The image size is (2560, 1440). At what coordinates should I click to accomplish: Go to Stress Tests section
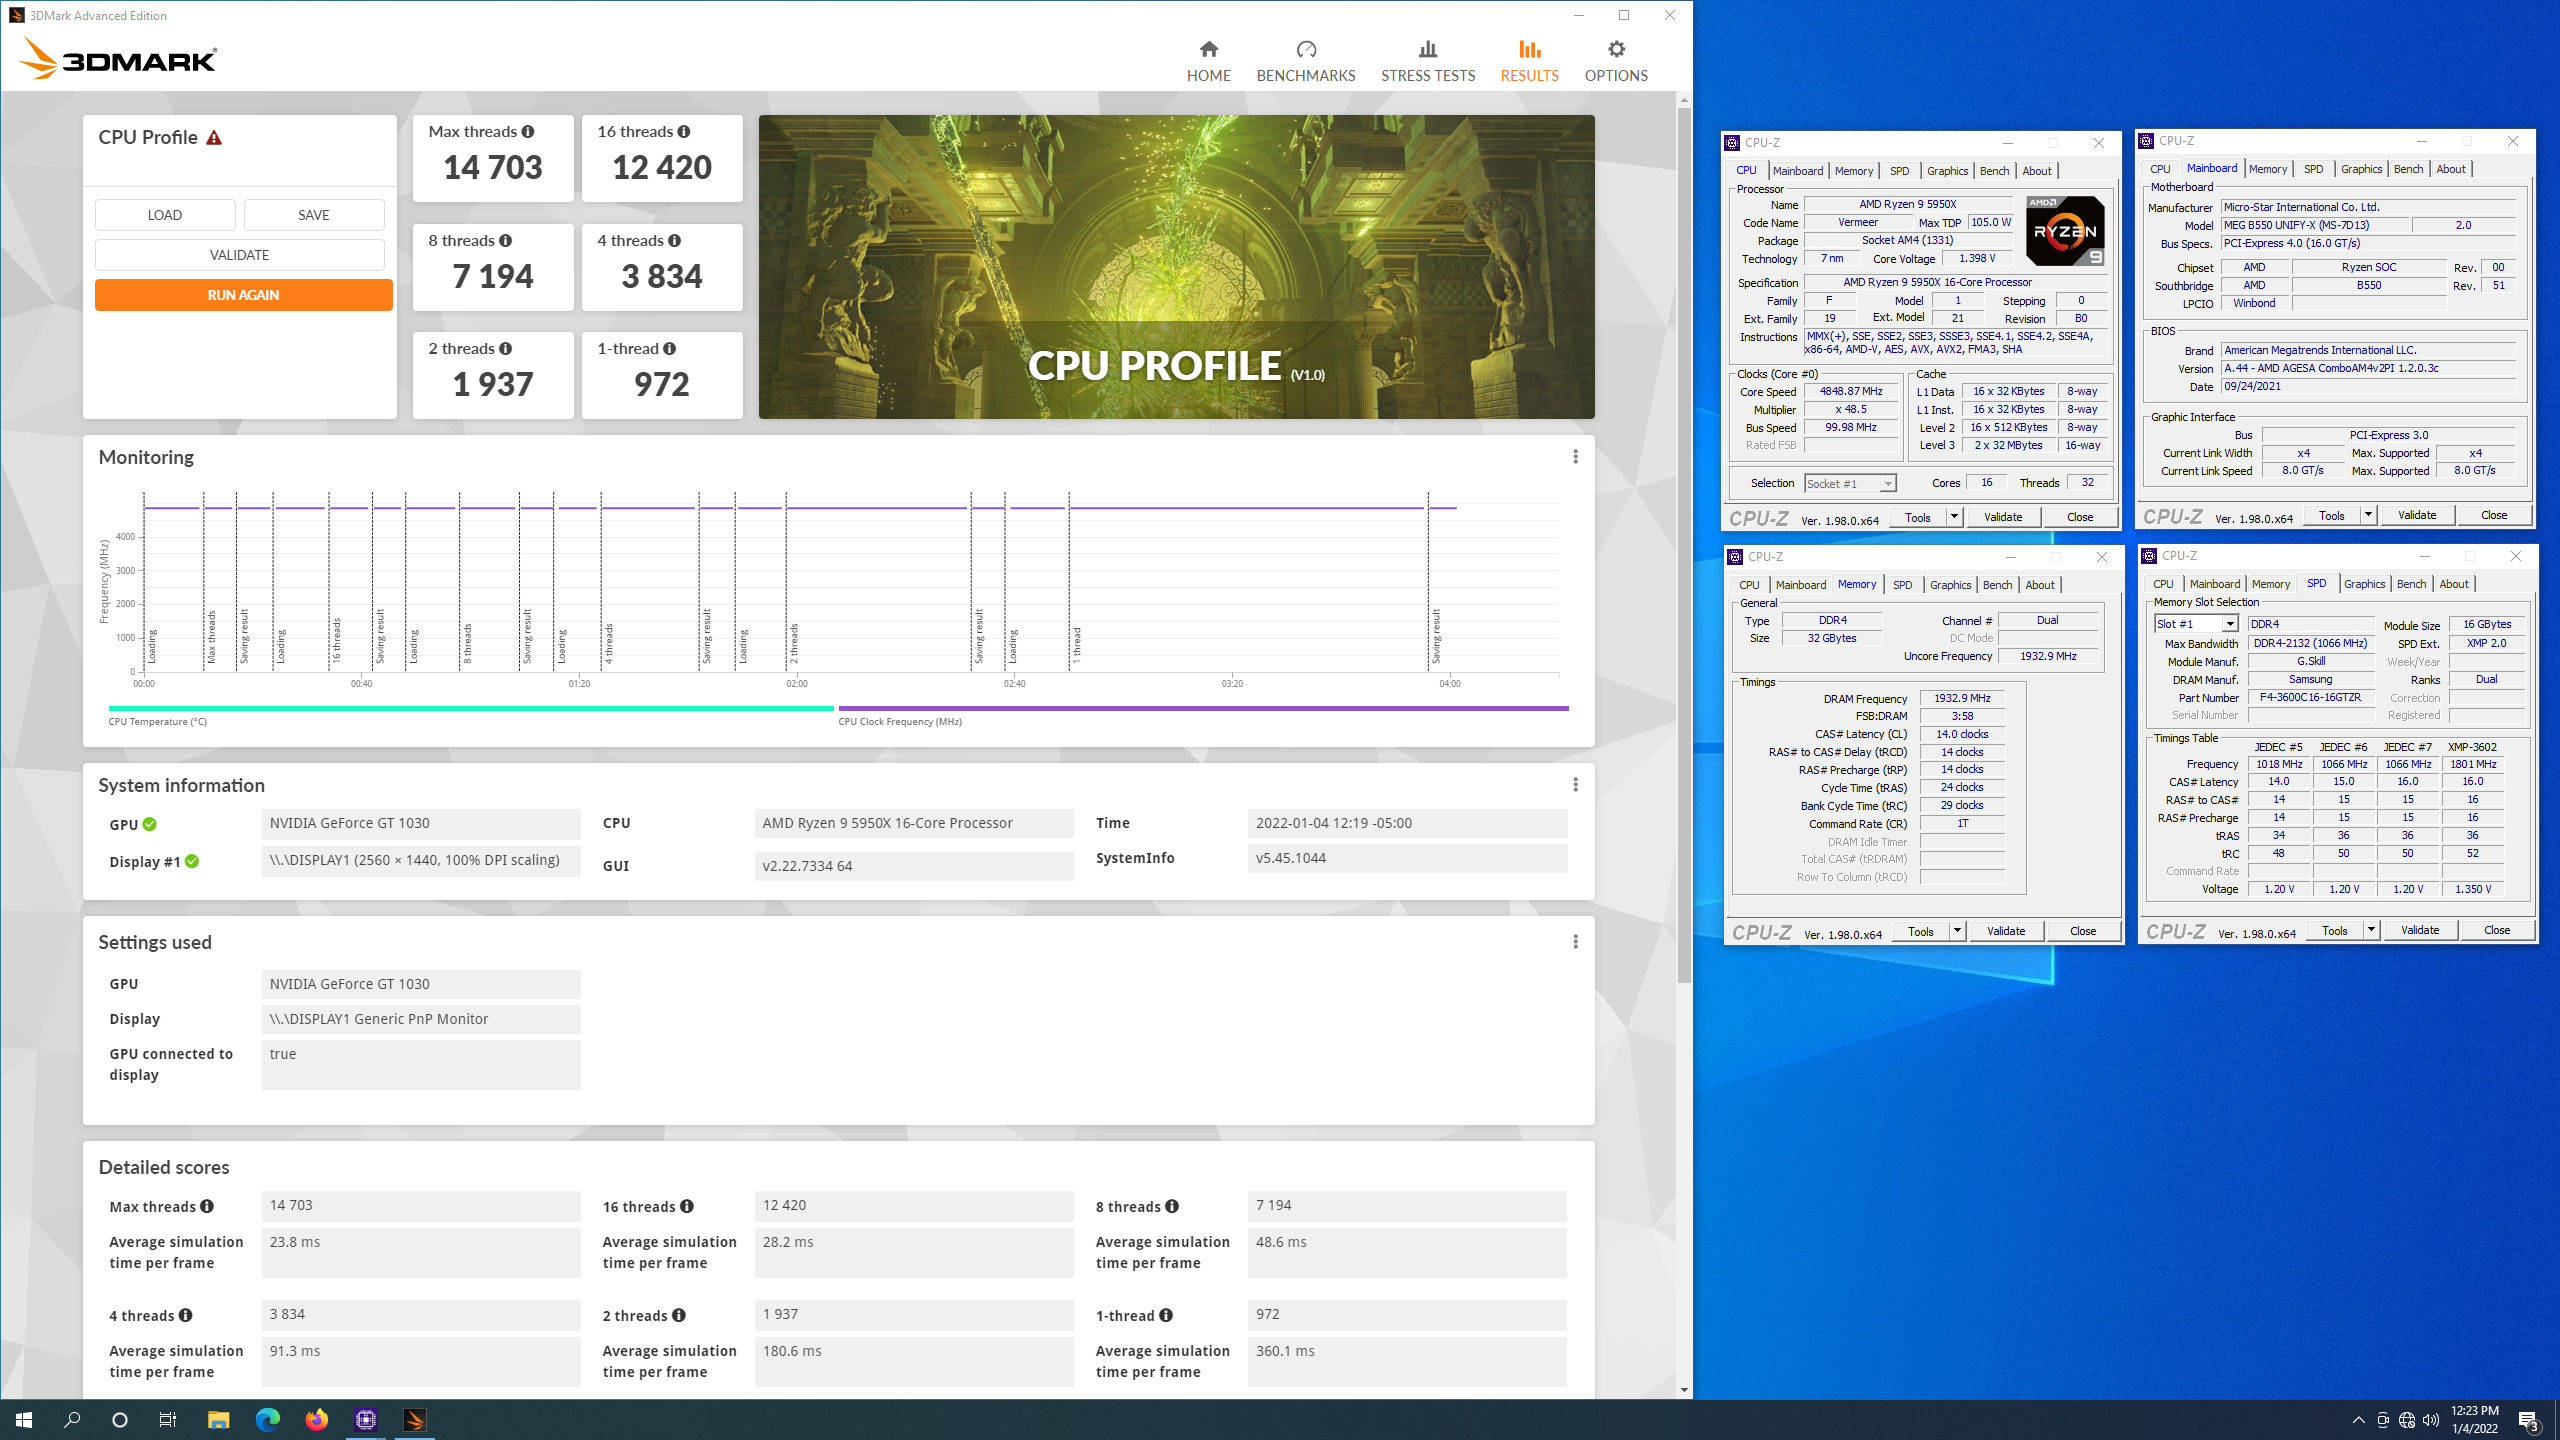(1427, 61)
